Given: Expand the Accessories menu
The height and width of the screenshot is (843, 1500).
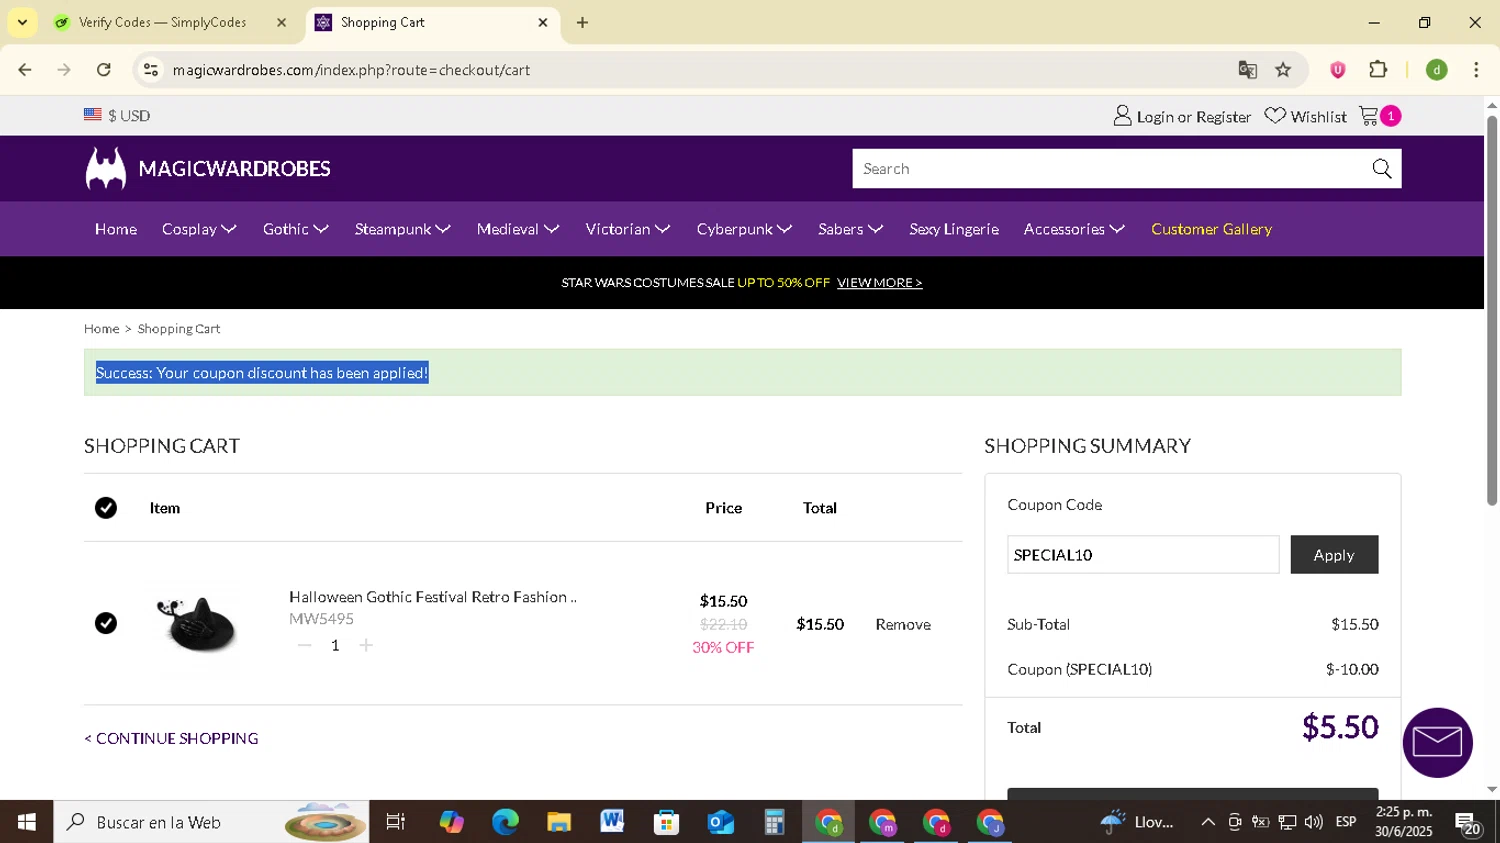Looking at the screenshot, I should coord(1074,229).
